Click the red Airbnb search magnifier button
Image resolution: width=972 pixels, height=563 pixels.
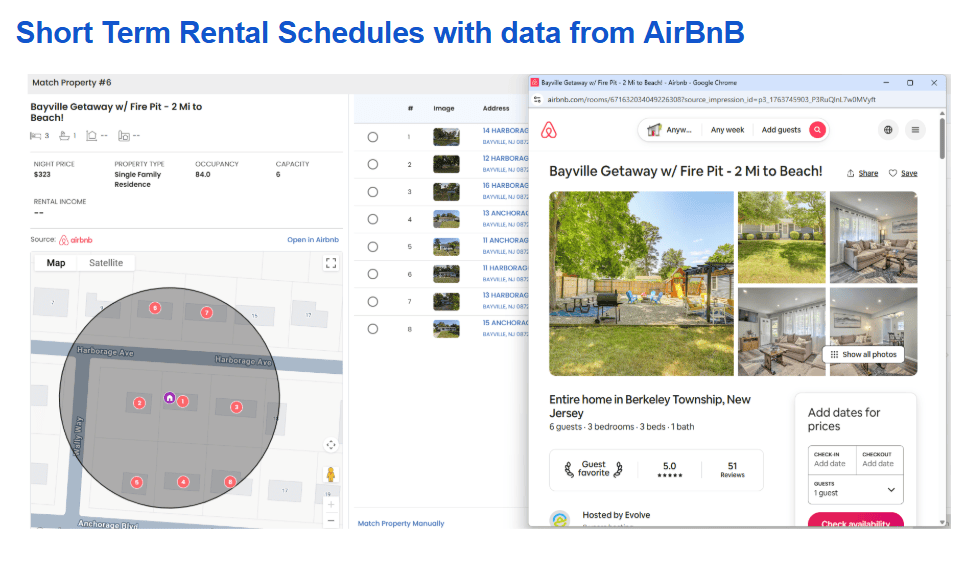click(x=817, y=130)
